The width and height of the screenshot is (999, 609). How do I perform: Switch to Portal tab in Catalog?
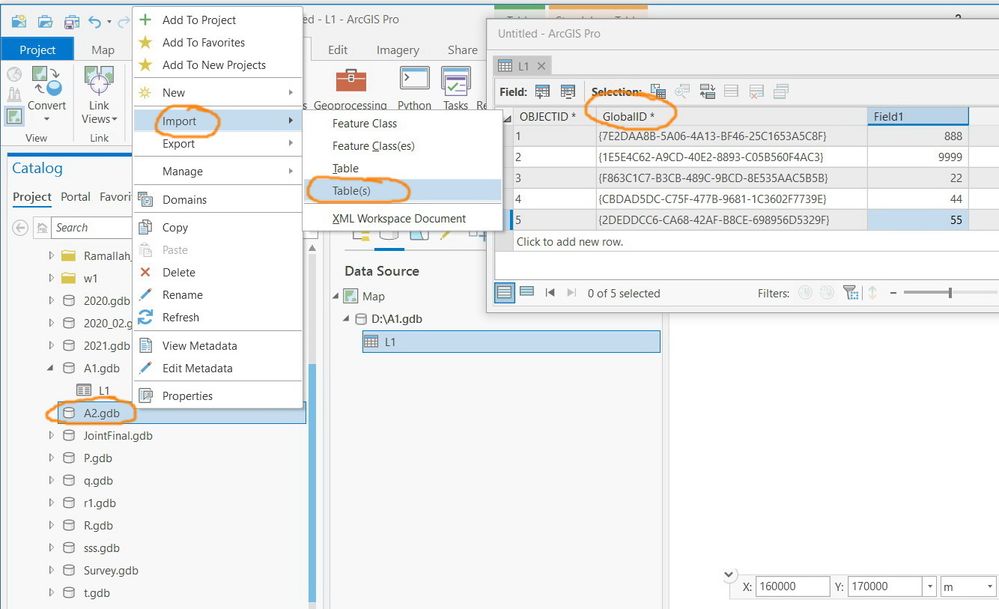coord(75,197)
